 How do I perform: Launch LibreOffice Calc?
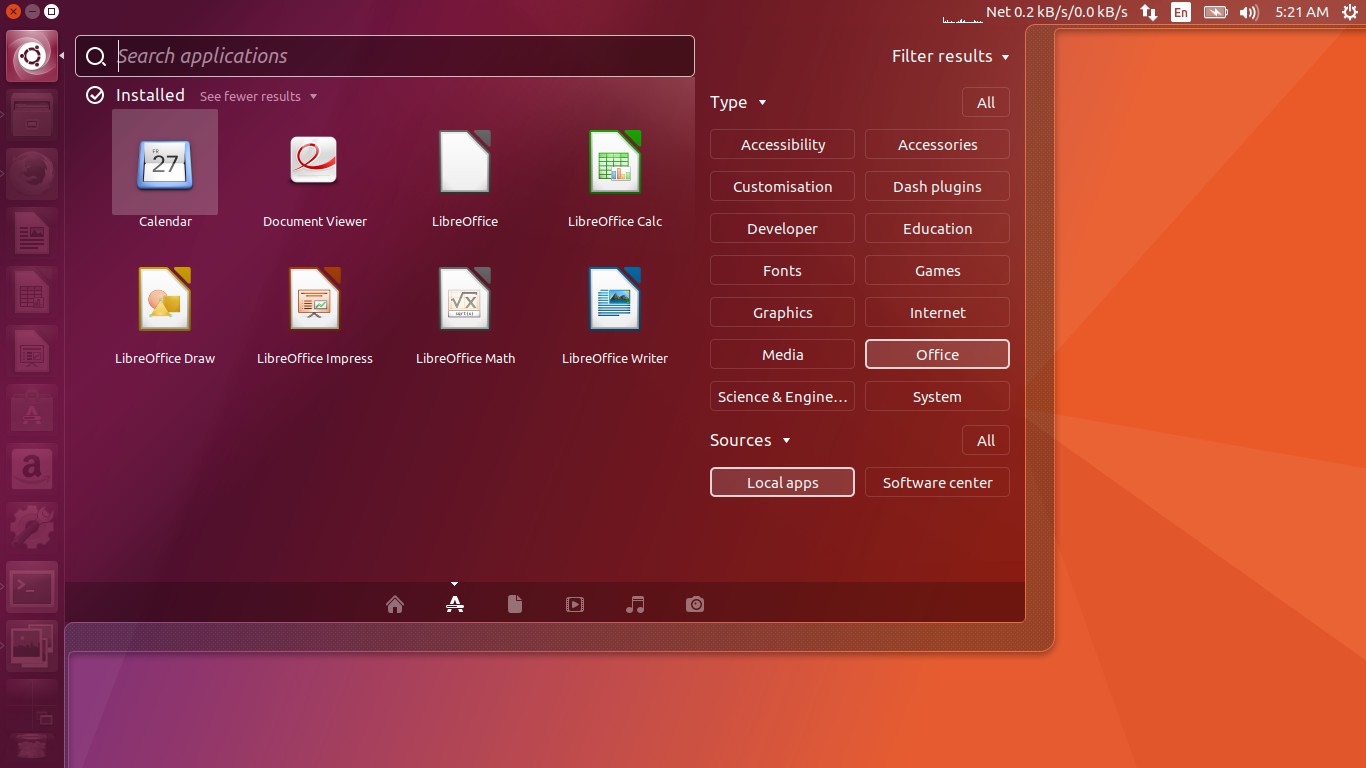[x=615, y=163]
